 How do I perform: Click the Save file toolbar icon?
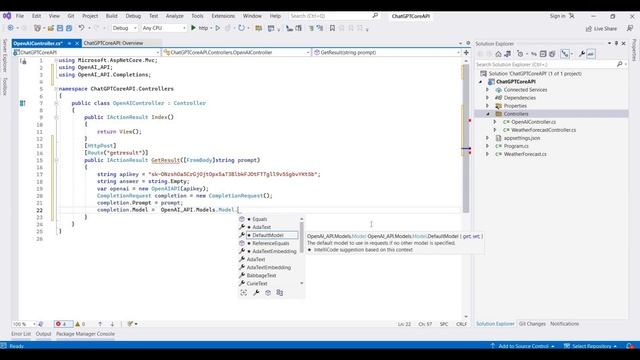coord(60,28)
